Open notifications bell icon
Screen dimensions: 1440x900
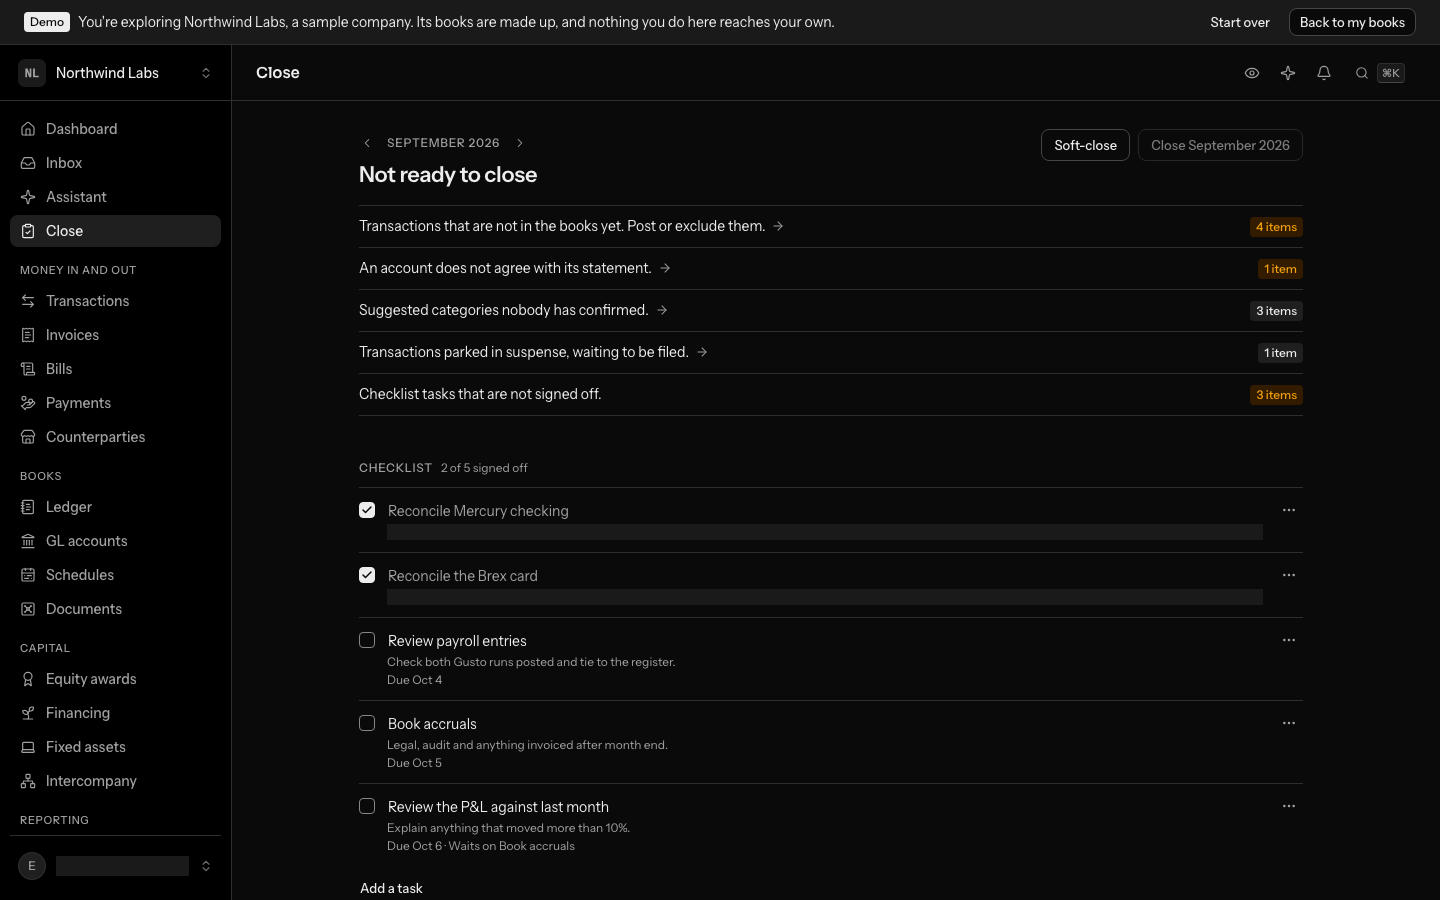click(1324, 73)
